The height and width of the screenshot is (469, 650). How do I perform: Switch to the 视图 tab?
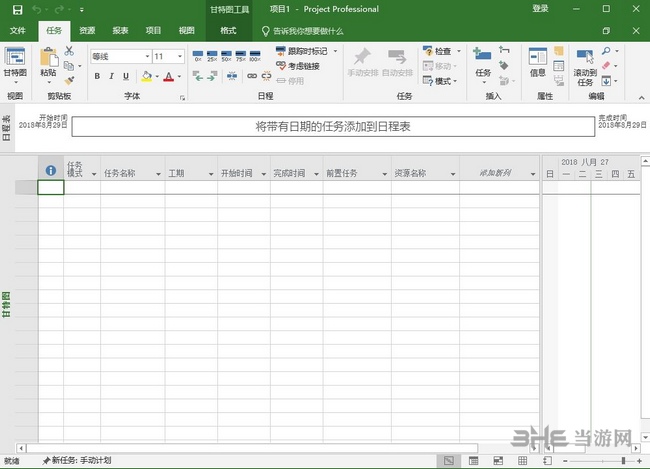coord(186,30)
